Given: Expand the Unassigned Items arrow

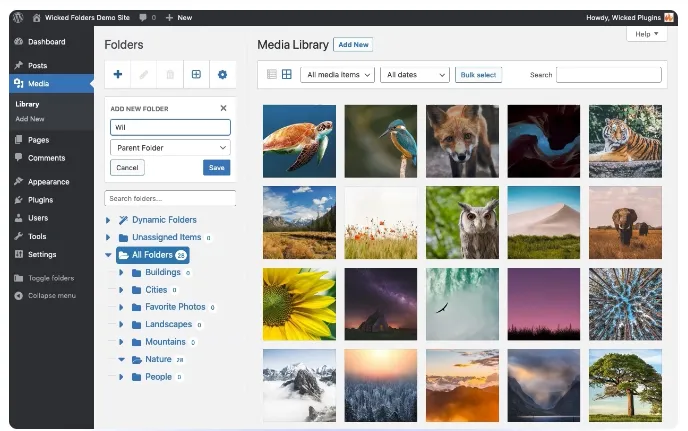Looking at the screenshot, I should 108,237.
